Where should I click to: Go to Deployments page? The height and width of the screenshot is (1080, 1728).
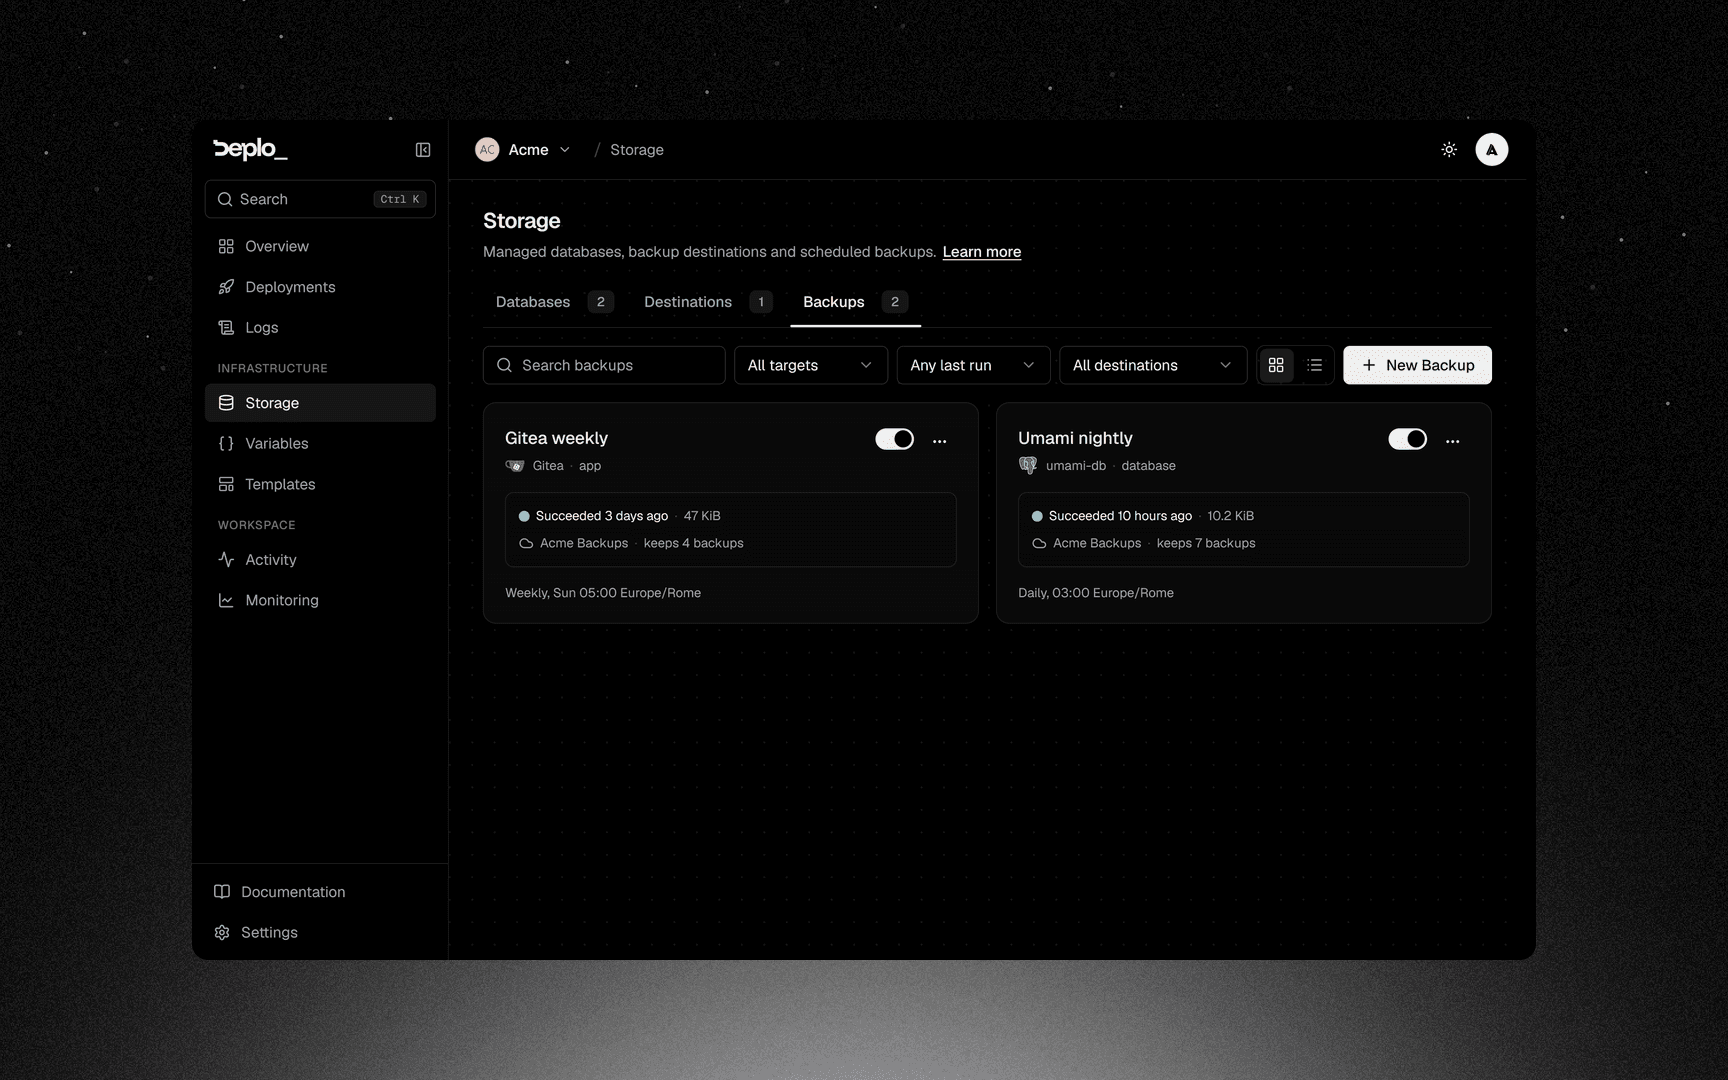320,287
